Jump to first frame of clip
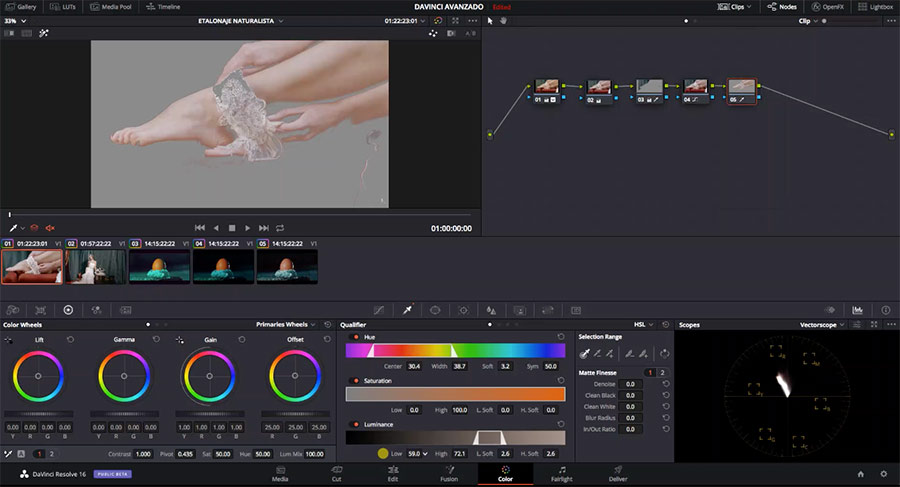 pyautogui.click(x=200, y=228)
